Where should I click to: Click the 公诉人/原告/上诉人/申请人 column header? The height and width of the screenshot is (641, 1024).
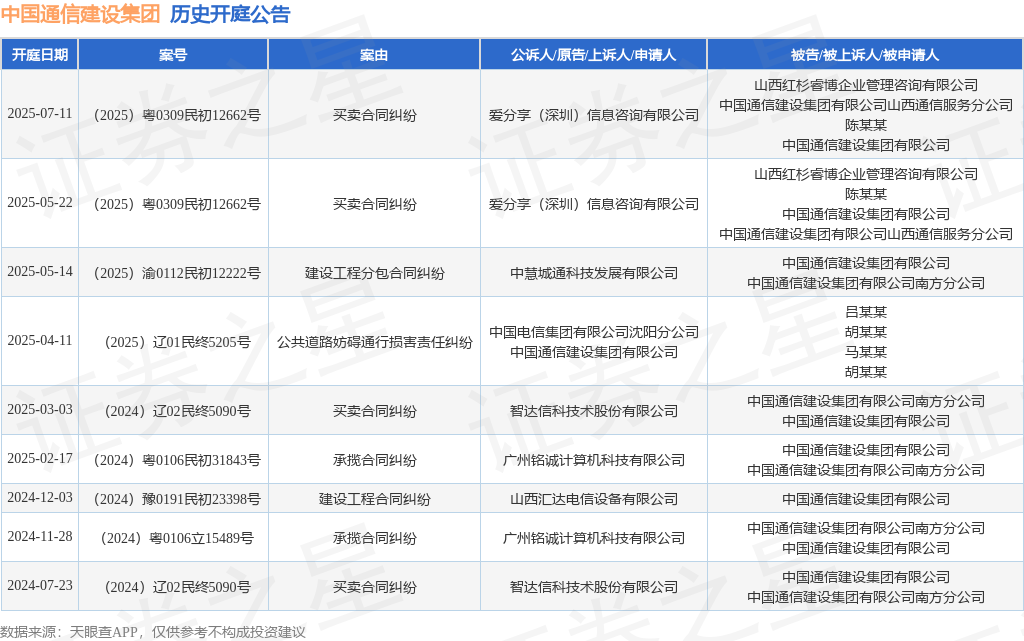coord(594,55)
